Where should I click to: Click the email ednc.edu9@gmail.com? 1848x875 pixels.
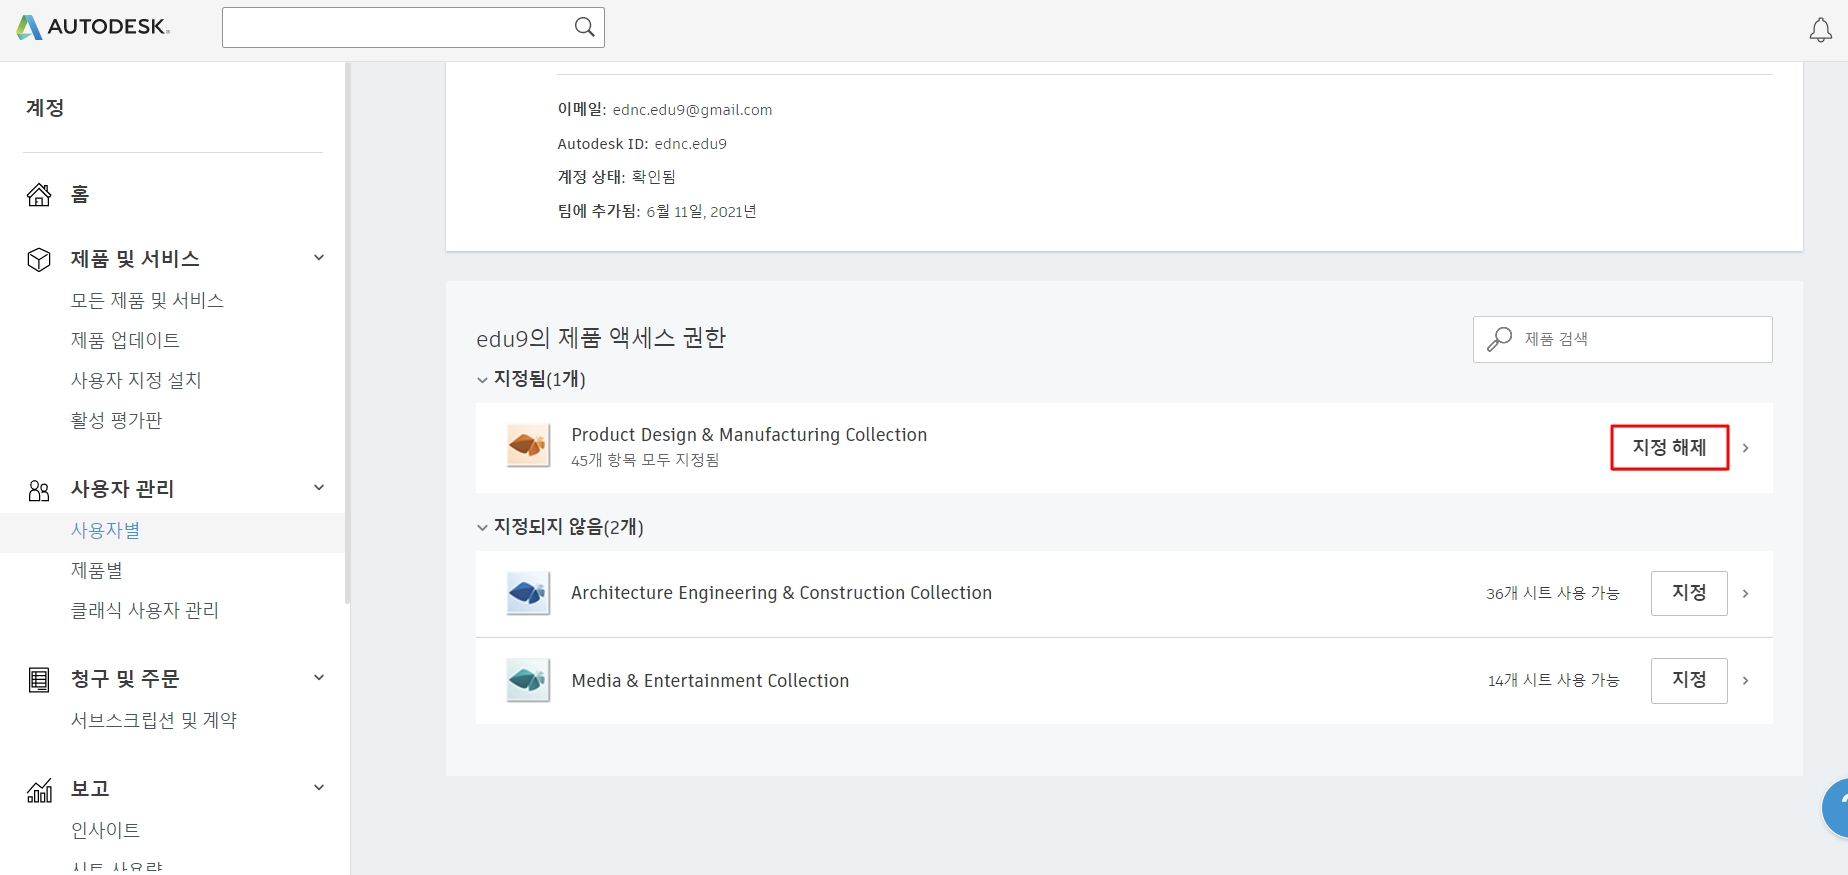click(692, 110)
